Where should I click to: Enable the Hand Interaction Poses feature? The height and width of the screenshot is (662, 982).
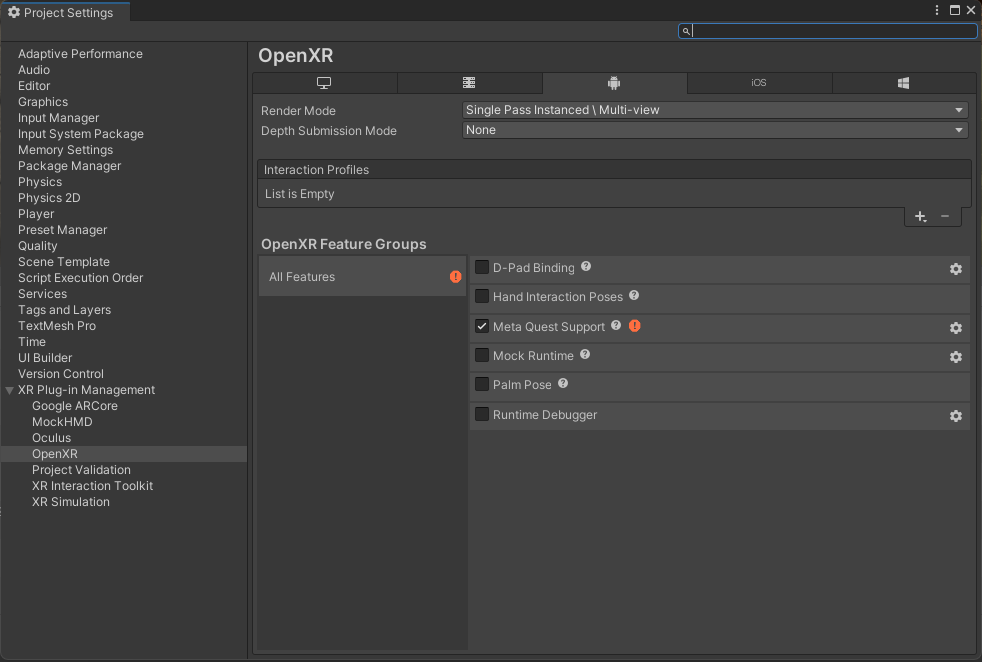[x=481, y=296]
